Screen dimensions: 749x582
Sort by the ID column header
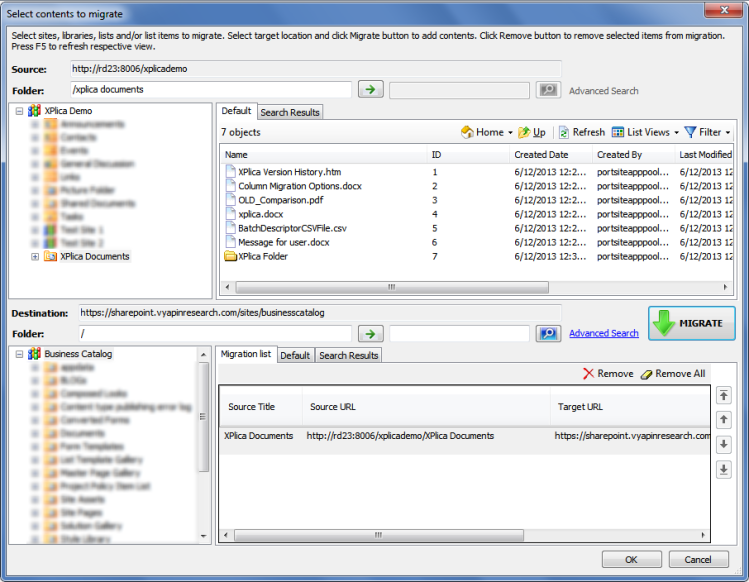click(x=468, y=155)
